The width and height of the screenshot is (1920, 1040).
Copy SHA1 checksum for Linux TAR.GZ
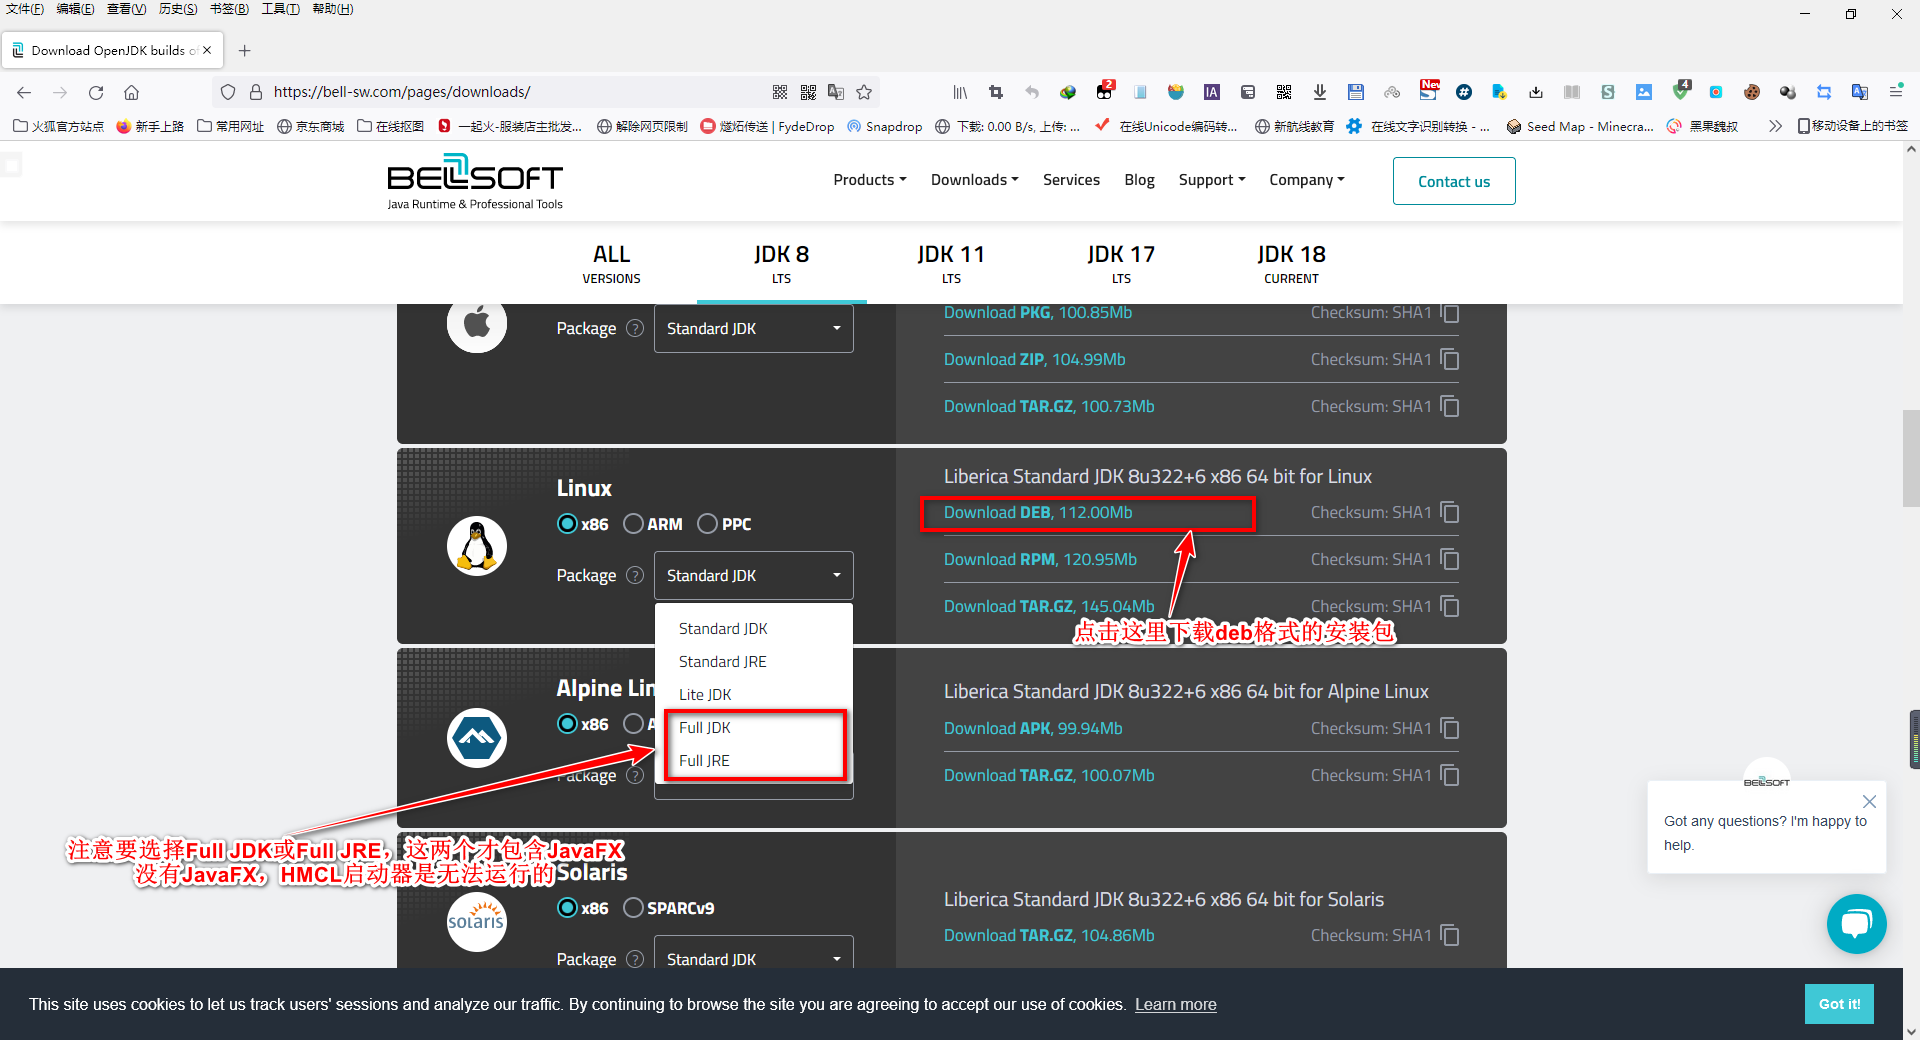click(1450, 606)
